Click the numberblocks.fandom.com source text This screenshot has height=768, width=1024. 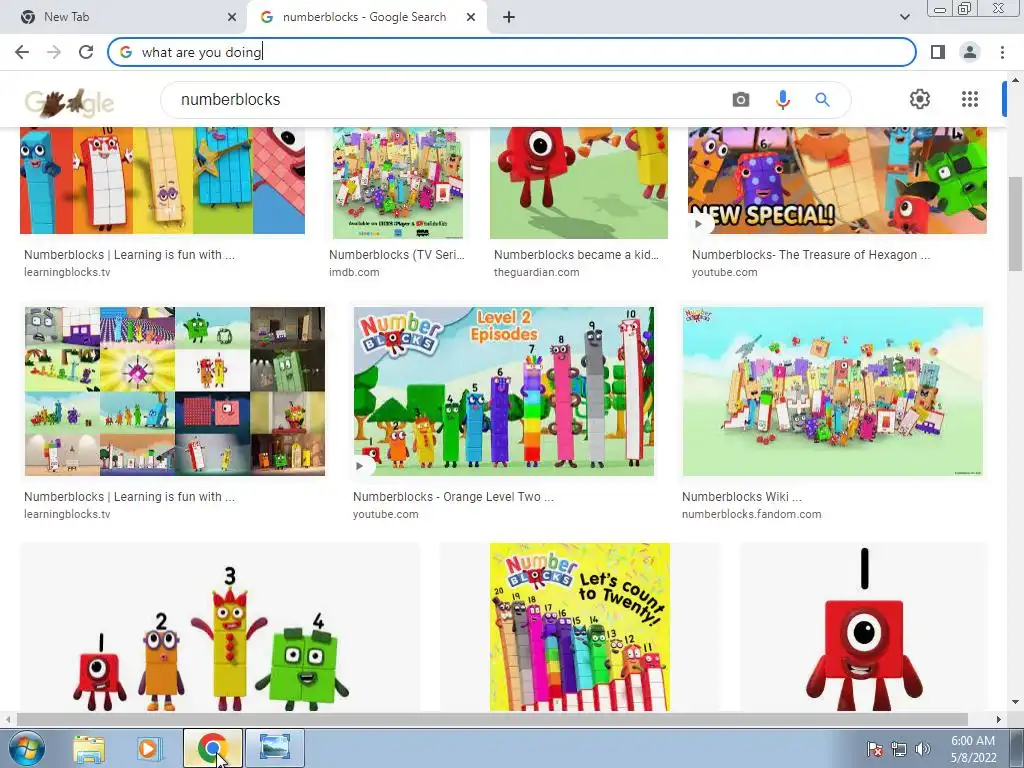(752, 515)
